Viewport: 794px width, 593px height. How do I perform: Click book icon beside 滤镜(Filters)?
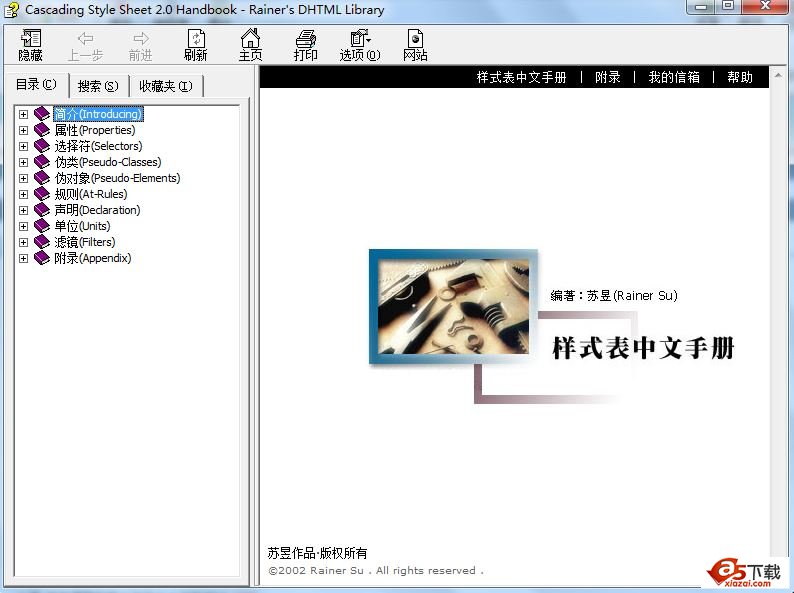click(42, 242)
